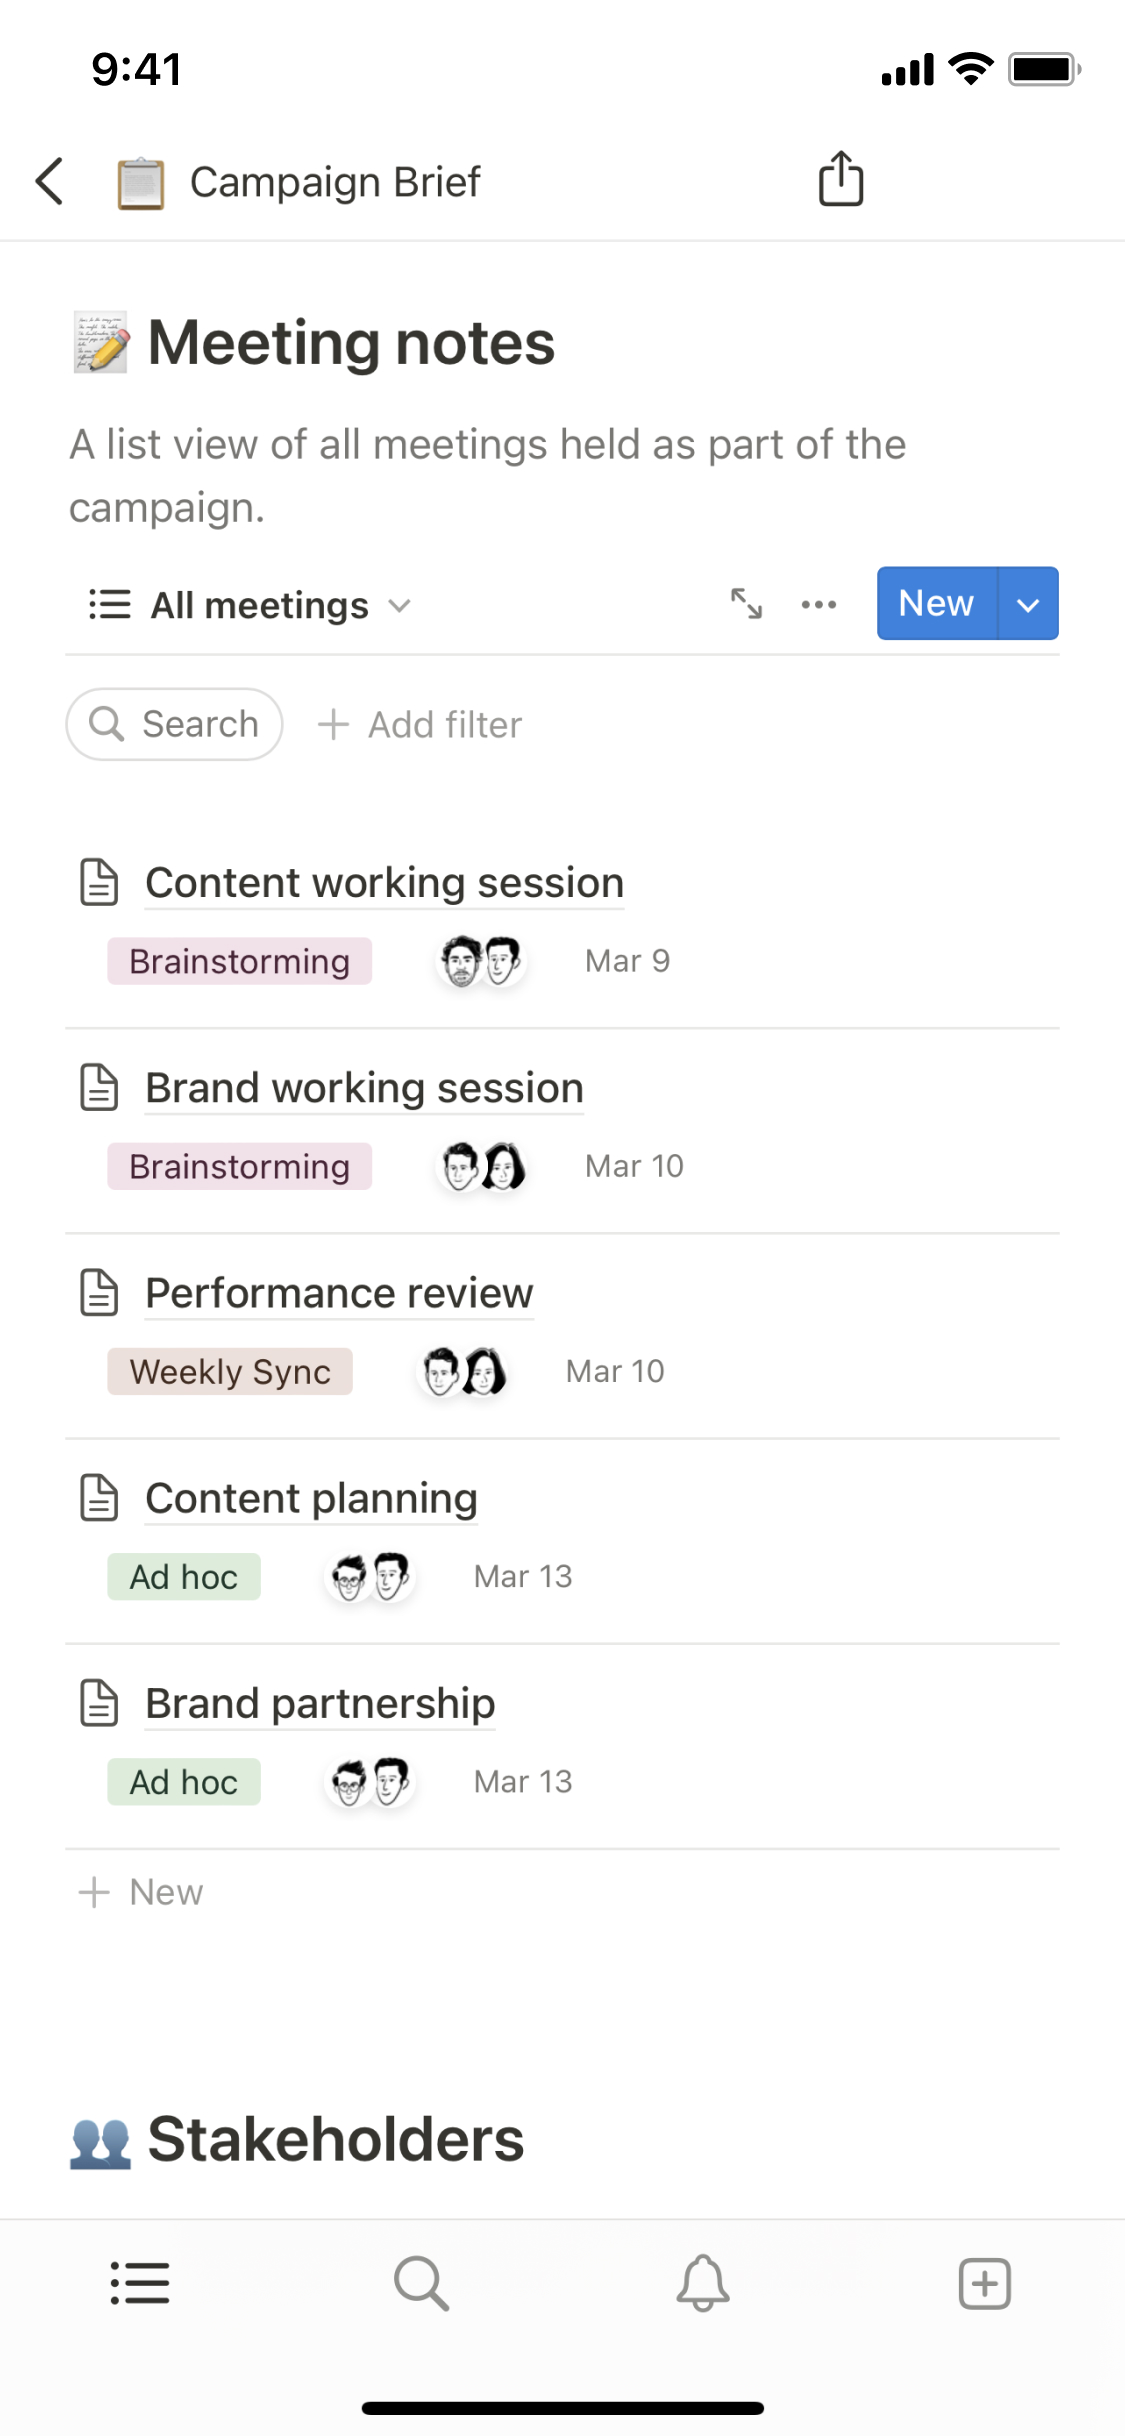Open the Performance review meeting
The image size is (1125, 2436).
339,1294
